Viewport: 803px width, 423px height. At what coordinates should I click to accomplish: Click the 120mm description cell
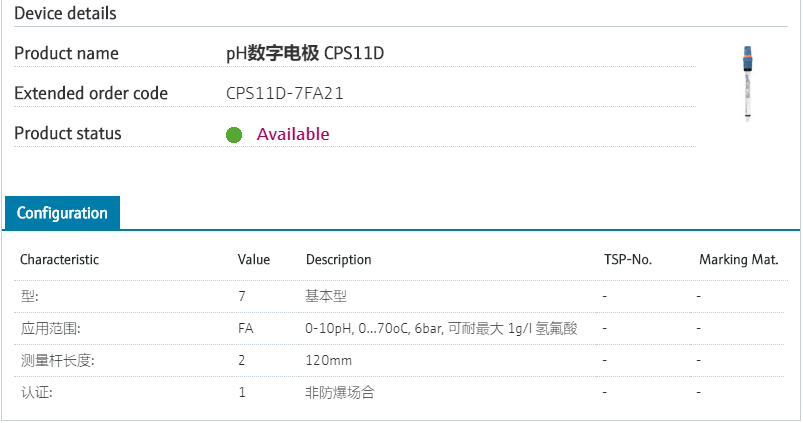(329, 360)
